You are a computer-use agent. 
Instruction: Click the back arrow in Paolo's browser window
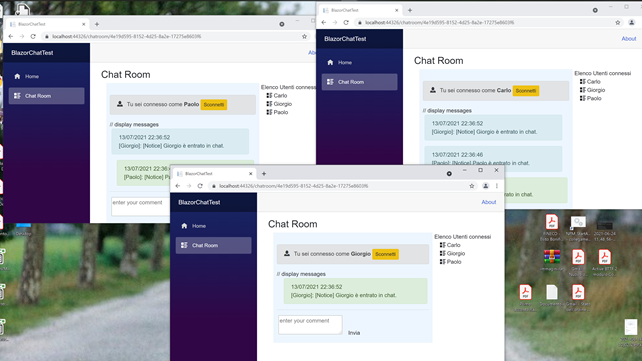coord(11,36)
